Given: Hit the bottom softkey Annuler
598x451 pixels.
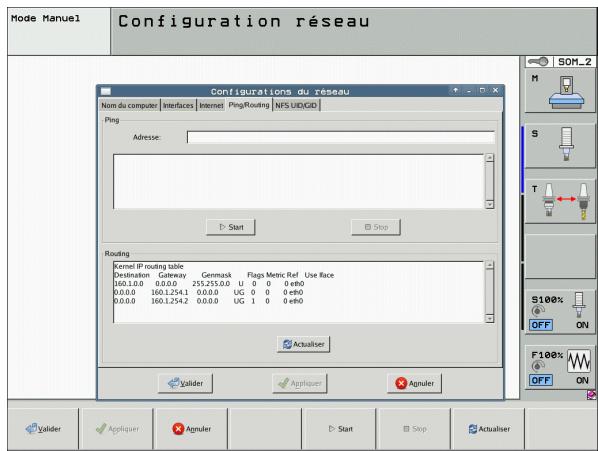Looking at the screenshot, I should 192,429.
